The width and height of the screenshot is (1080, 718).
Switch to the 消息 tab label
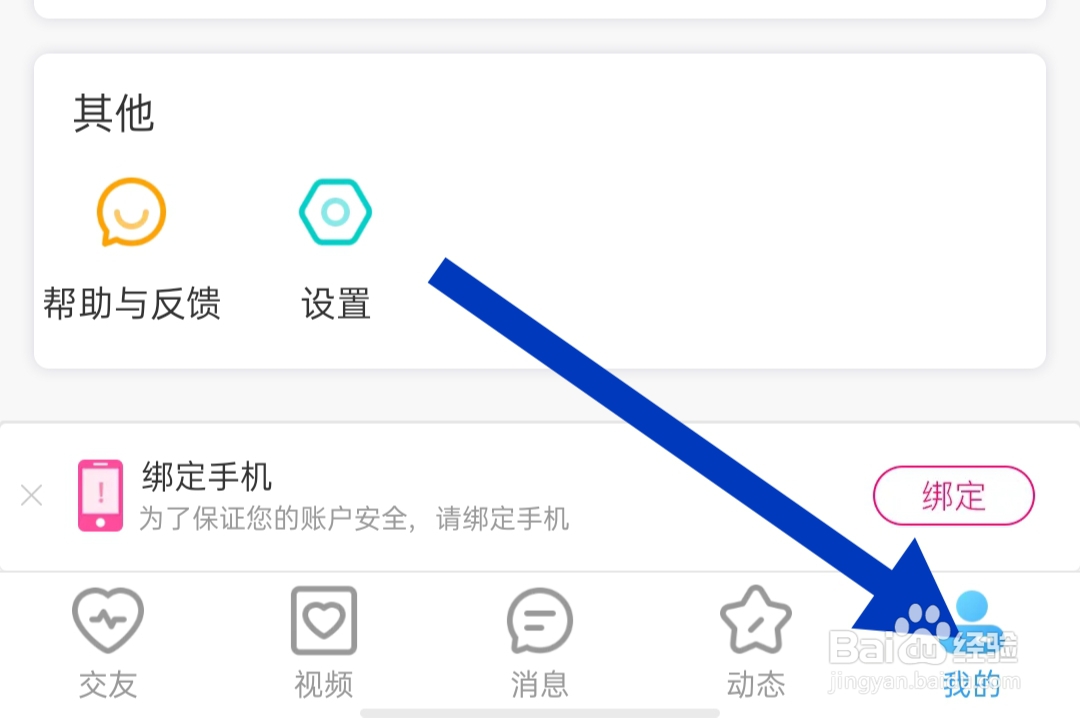[x=539, y=684]
